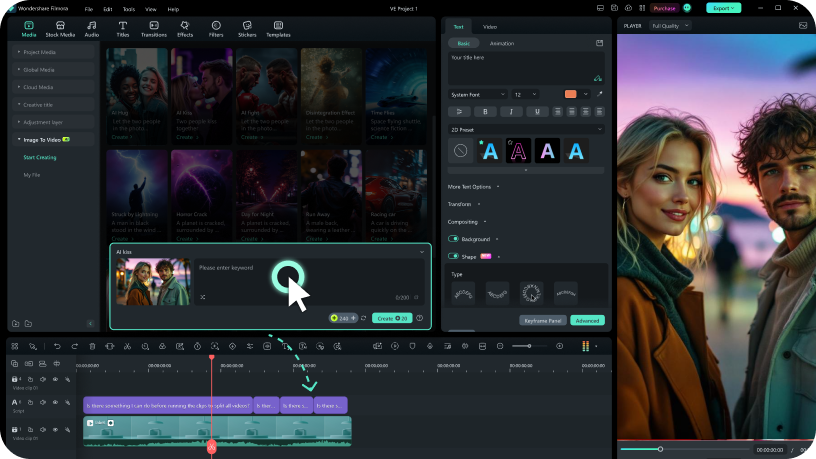Open the Keyframe Panel

543,321
